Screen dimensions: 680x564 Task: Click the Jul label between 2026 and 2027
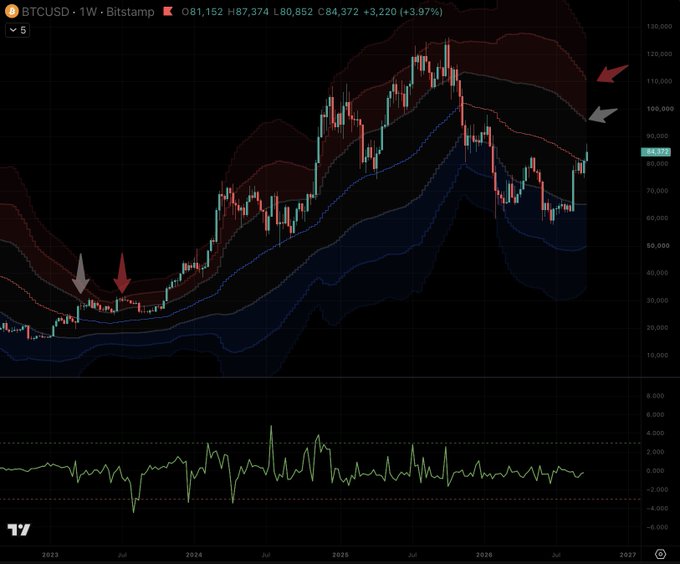click(556, 555)
